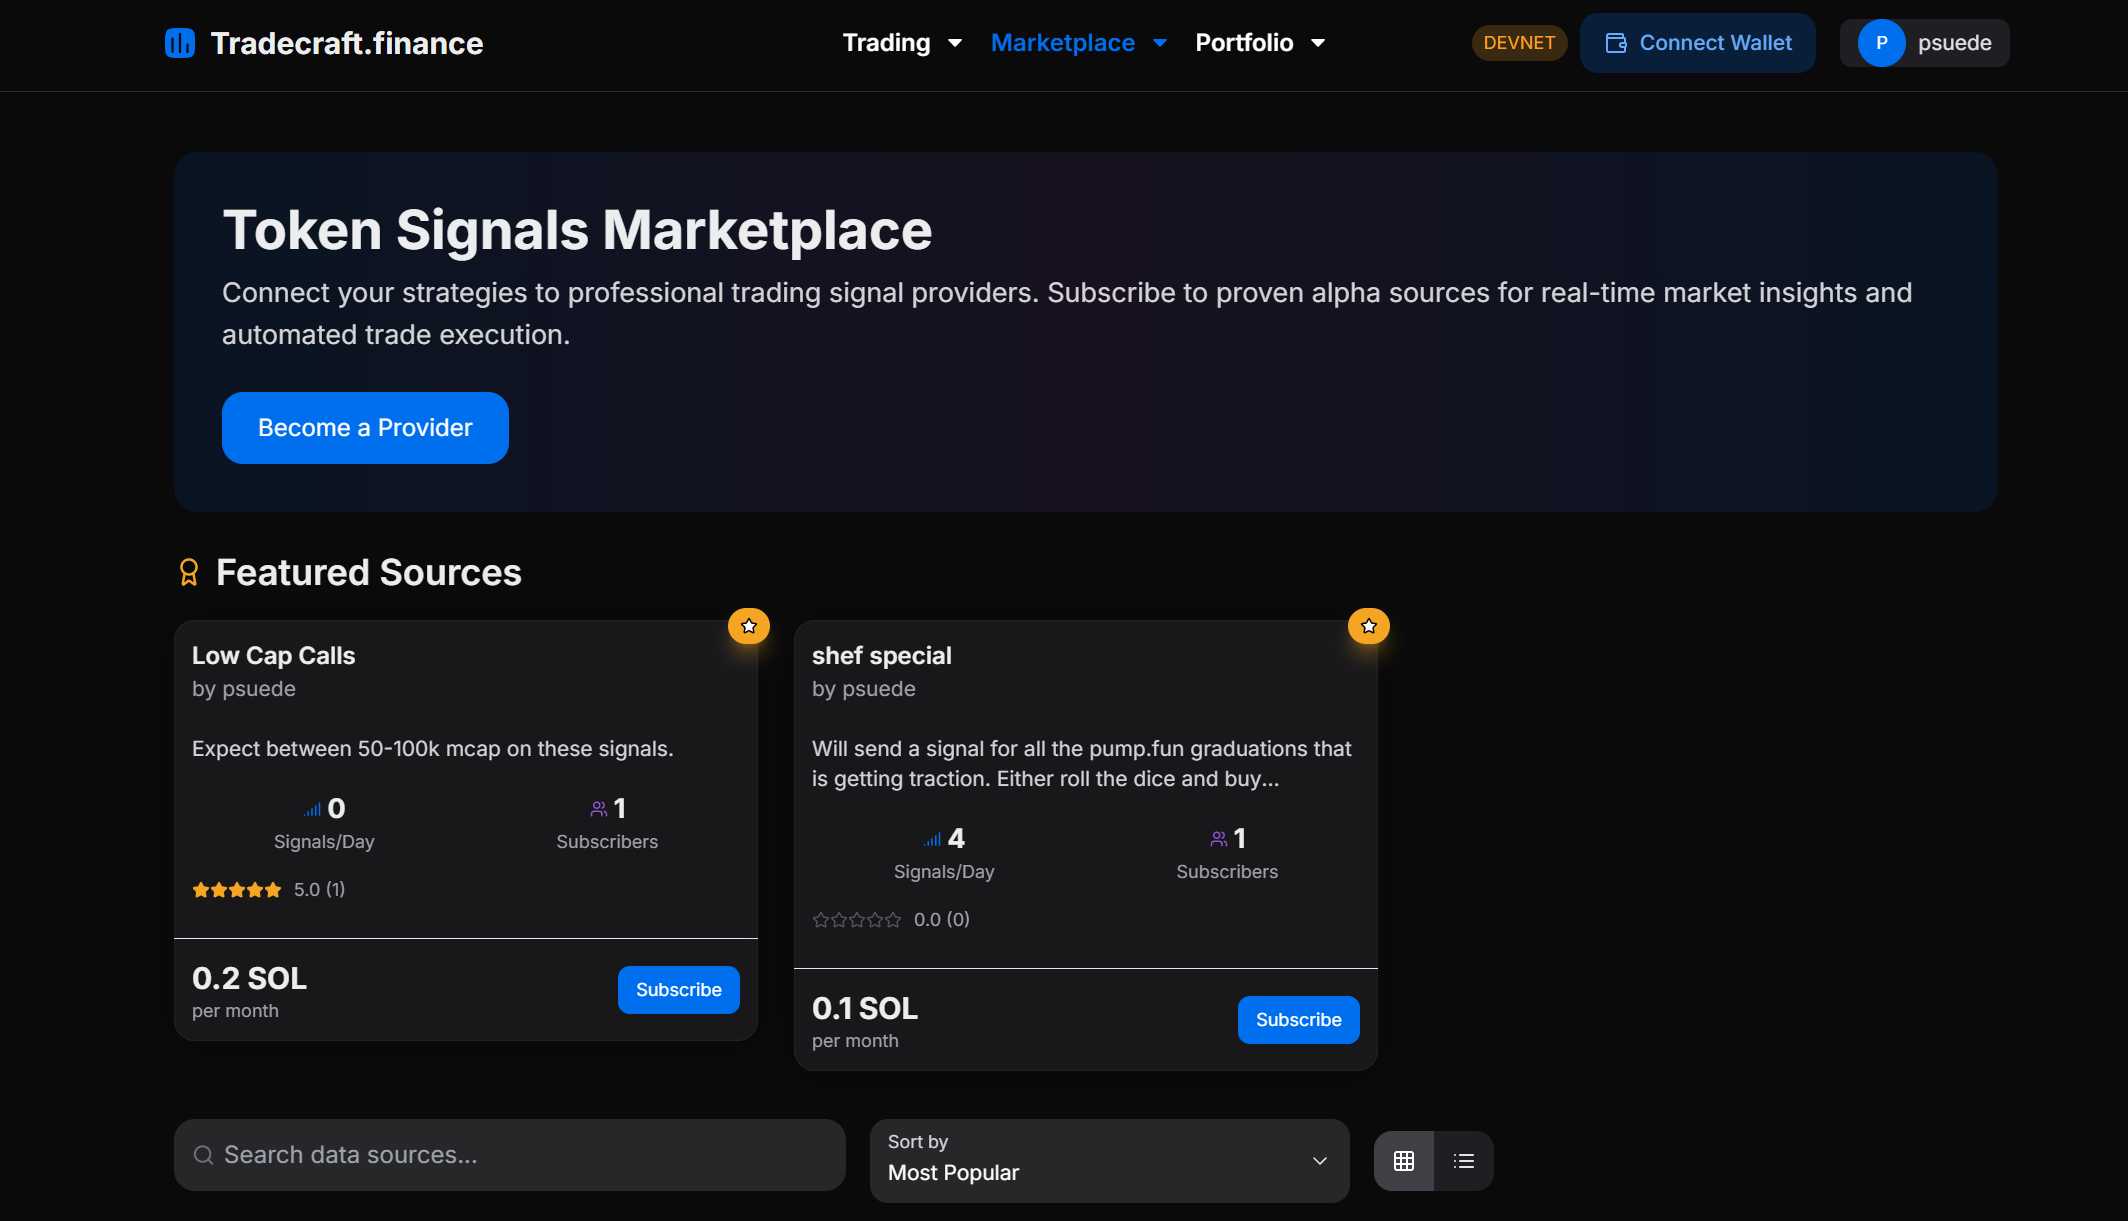Click the Featured Sources award ribbon icon
The height and width of the screenshot is (1221, 2128).
[x=189, y=572]
